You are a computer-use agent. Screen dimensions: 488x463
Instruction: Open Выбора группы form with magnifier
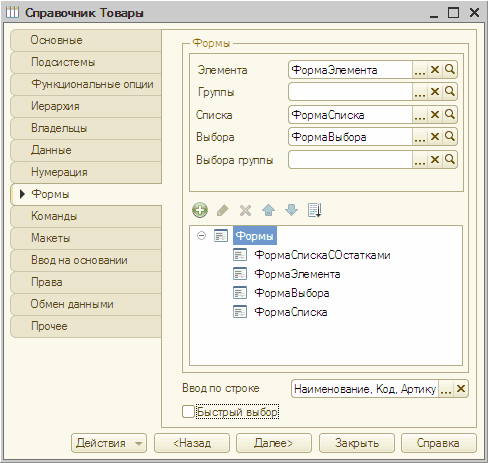pyautogui.click(x=450, y=160)
